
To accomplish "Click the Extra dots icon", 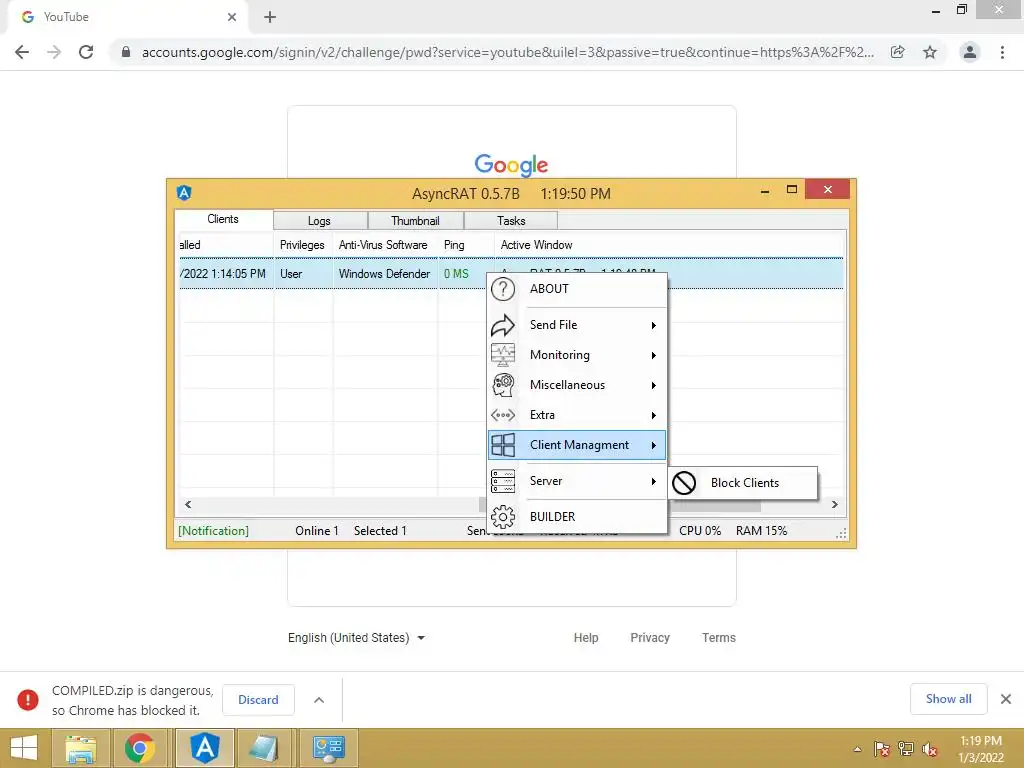I will coord(503,415).
